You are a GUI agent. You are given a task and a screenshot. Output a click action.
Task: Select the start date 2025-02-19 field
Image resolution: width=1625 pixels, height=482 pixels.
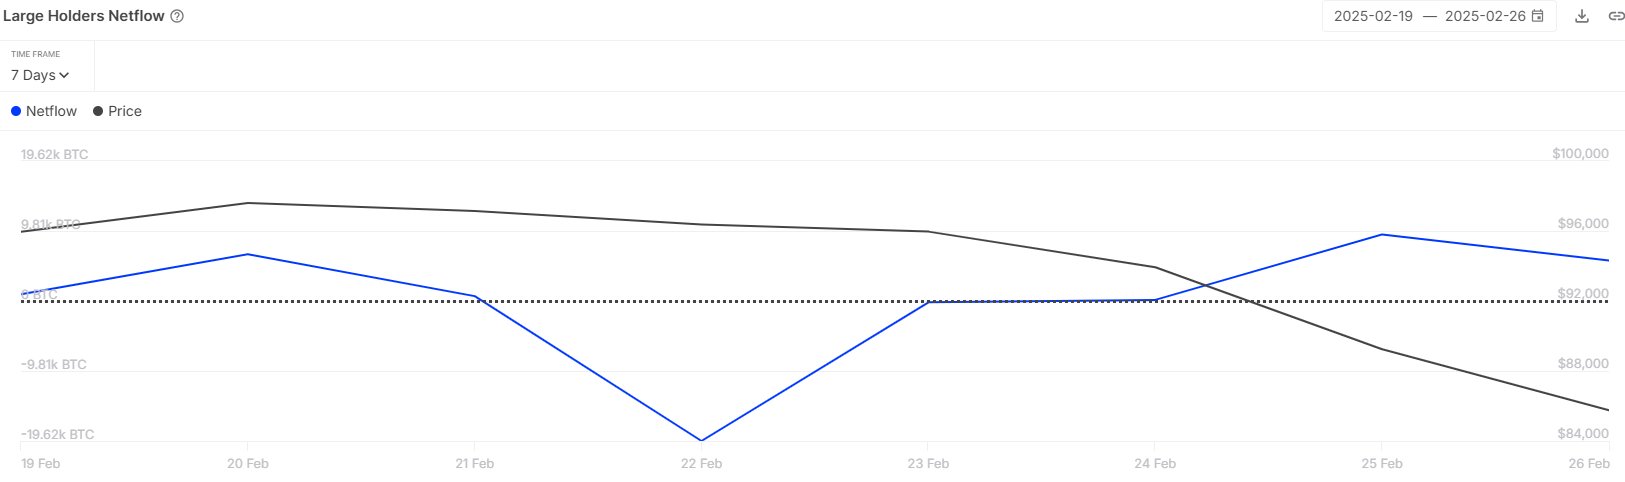tap(1373, 16)
